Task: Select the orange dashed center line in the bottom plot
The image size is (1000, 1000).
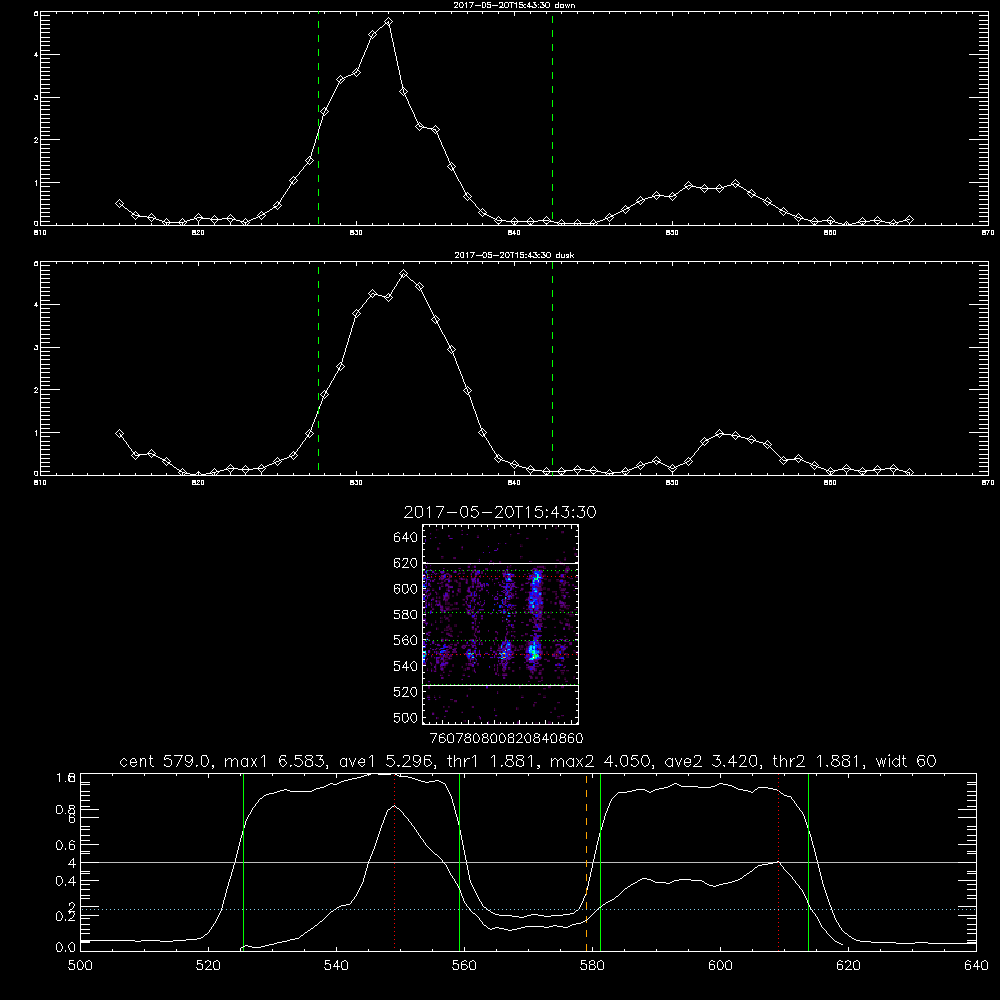Action: (x=586, y=863)
